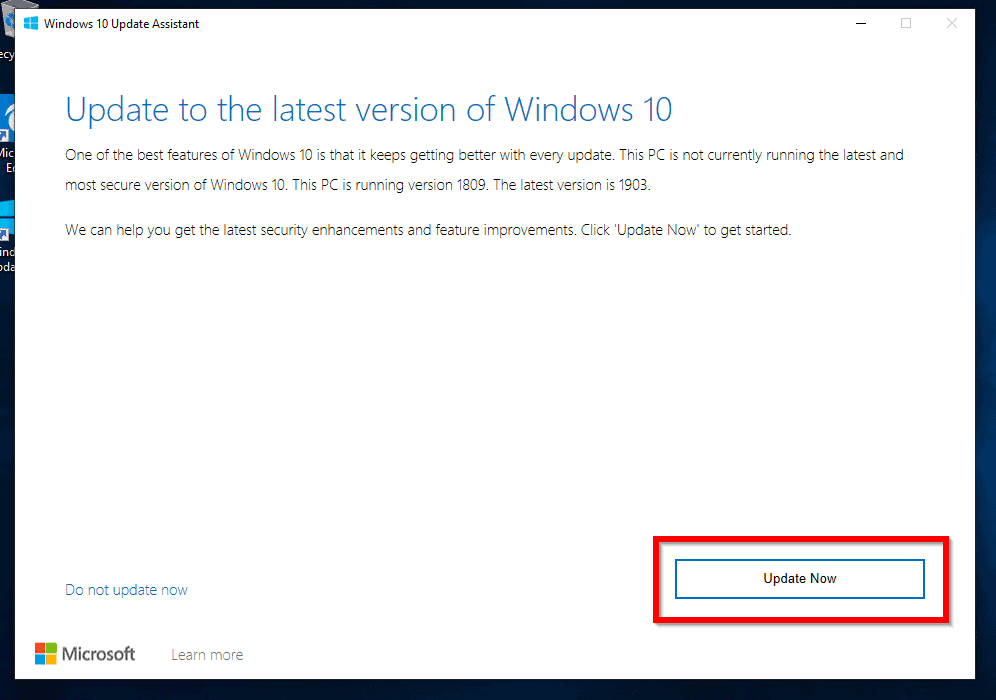This screenshot has height=700, width=996.
Task: Click the disabled maximize button in the title bar
Action: 906,24
